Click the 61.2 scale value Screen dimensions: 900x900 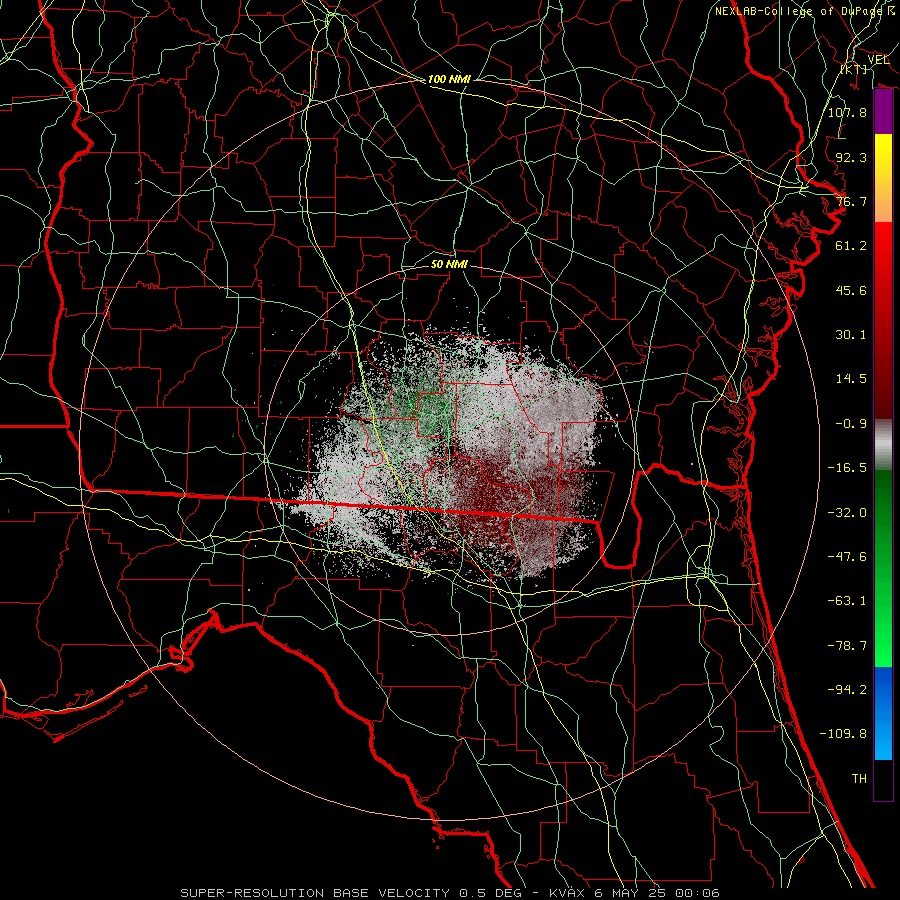coord(851,246)
